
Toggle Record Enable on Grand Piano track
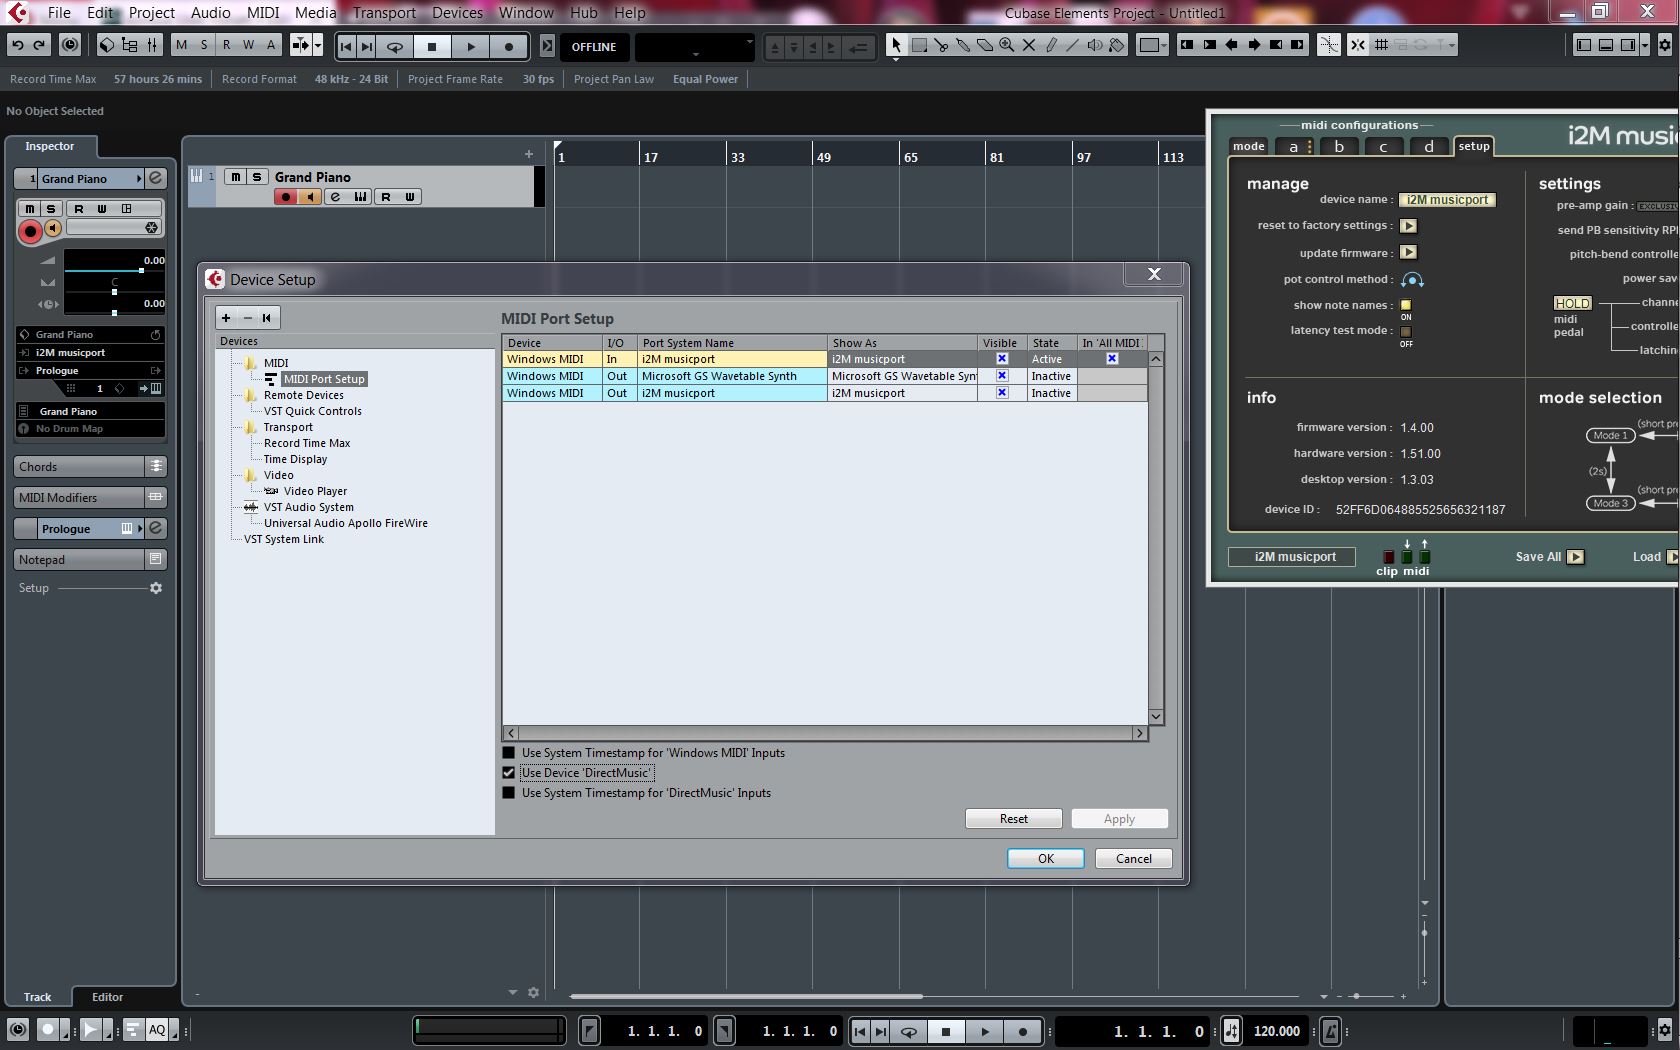[286, 197]
